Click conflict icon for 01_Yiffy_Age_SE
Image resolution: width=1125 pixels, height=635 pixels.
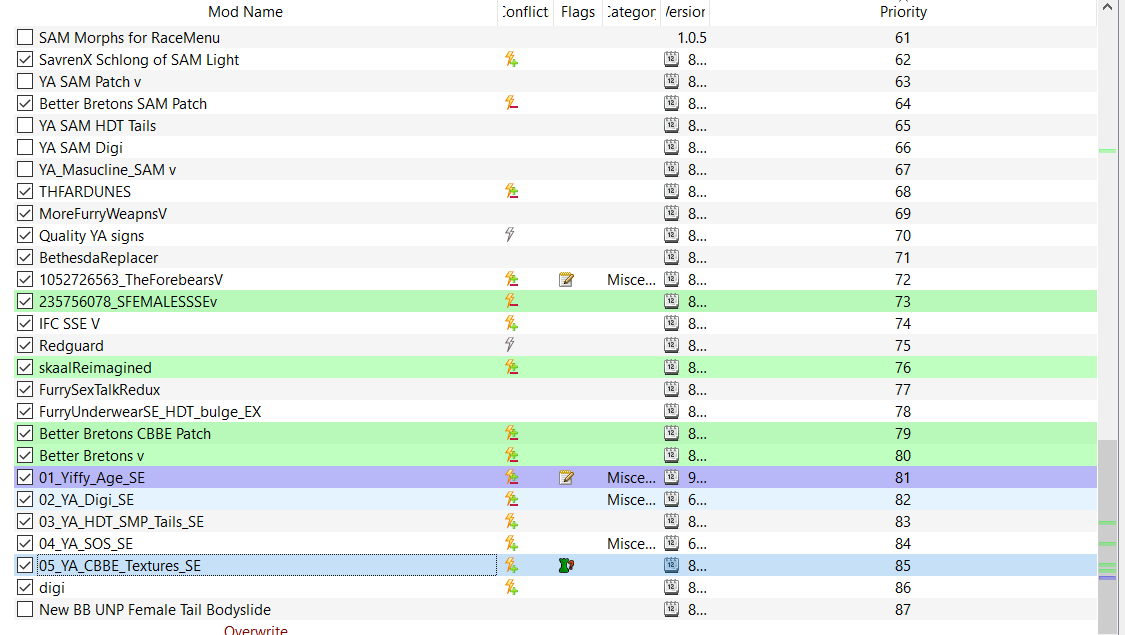pyautogui.click(x=511, y=477)
